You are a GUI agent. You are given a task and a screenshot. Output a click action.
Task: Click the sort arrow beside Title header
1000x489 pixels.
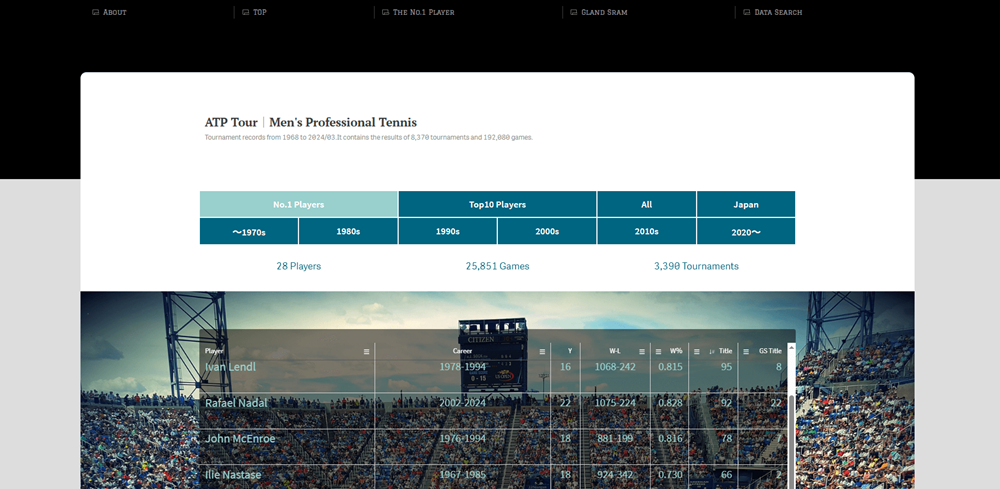tap(712, 352)
